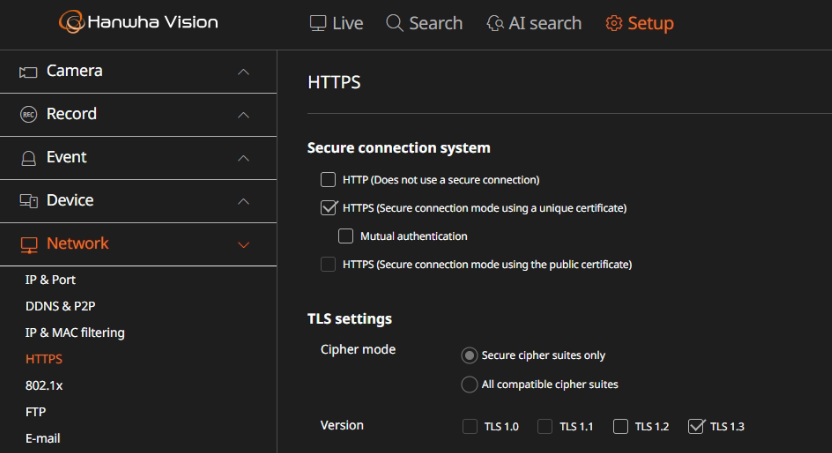
Task: Click the Device sidebar icon
Action: tap(28, 201)
